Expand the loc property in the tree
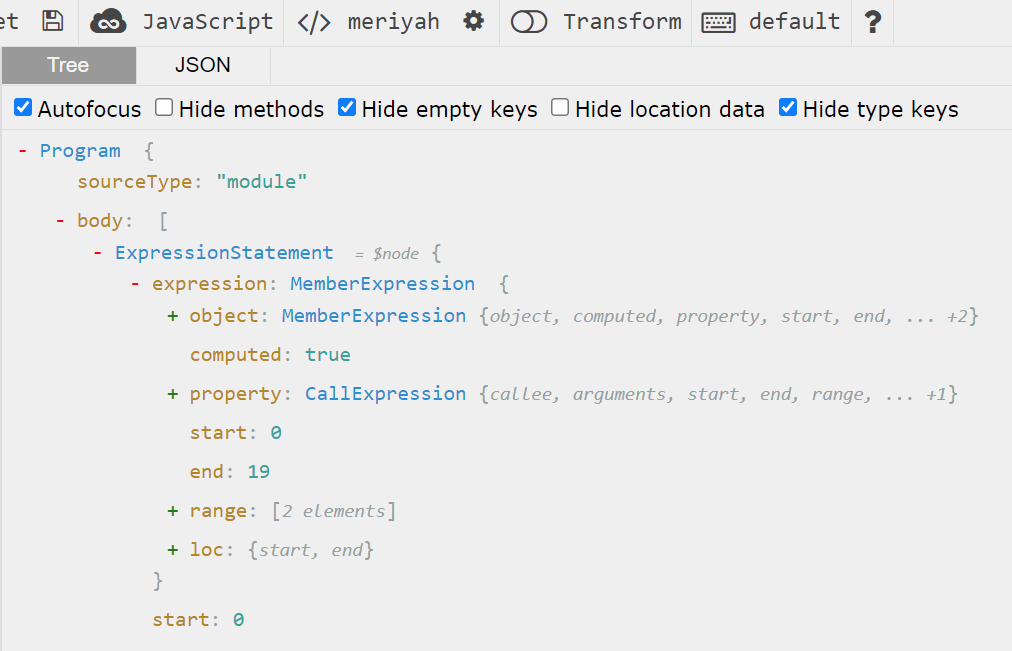The width and height of the screenshot is (1012, 651). (172, 549)
